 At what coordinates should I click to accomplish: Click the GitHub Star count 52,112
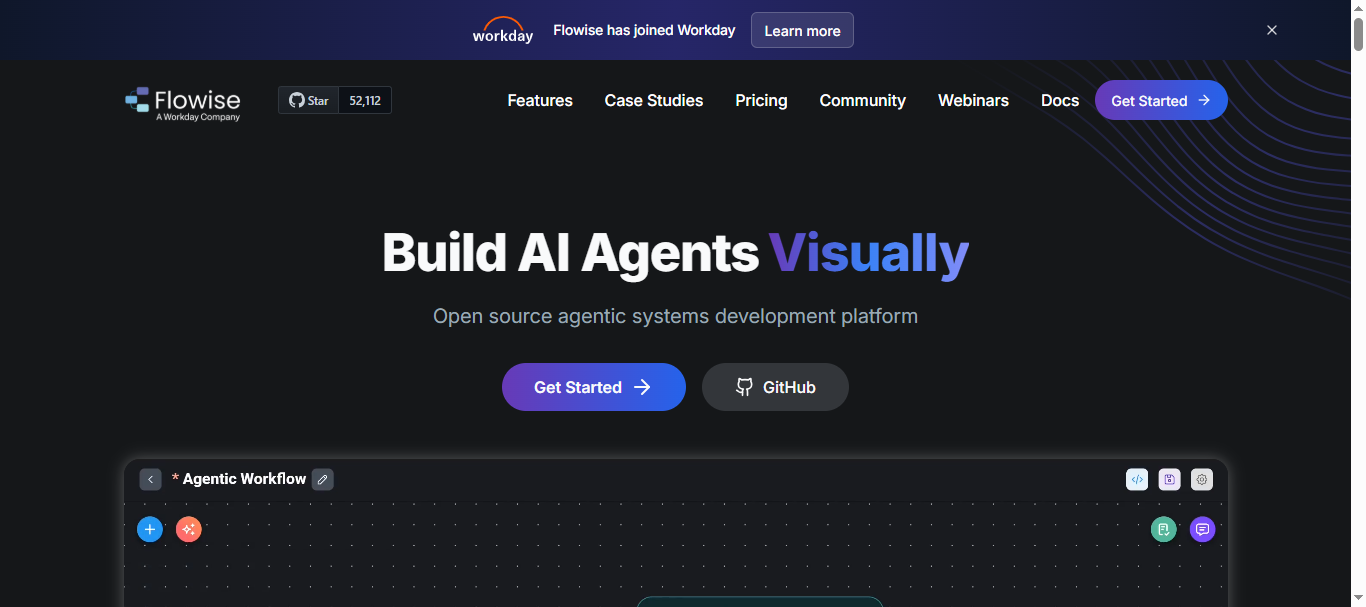365,100
